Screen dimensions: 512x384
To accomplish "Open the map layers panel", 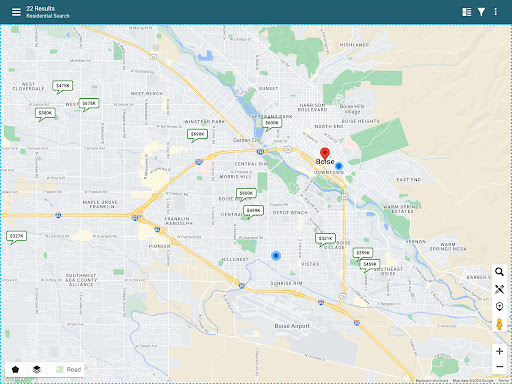I will tap(37, 369).
